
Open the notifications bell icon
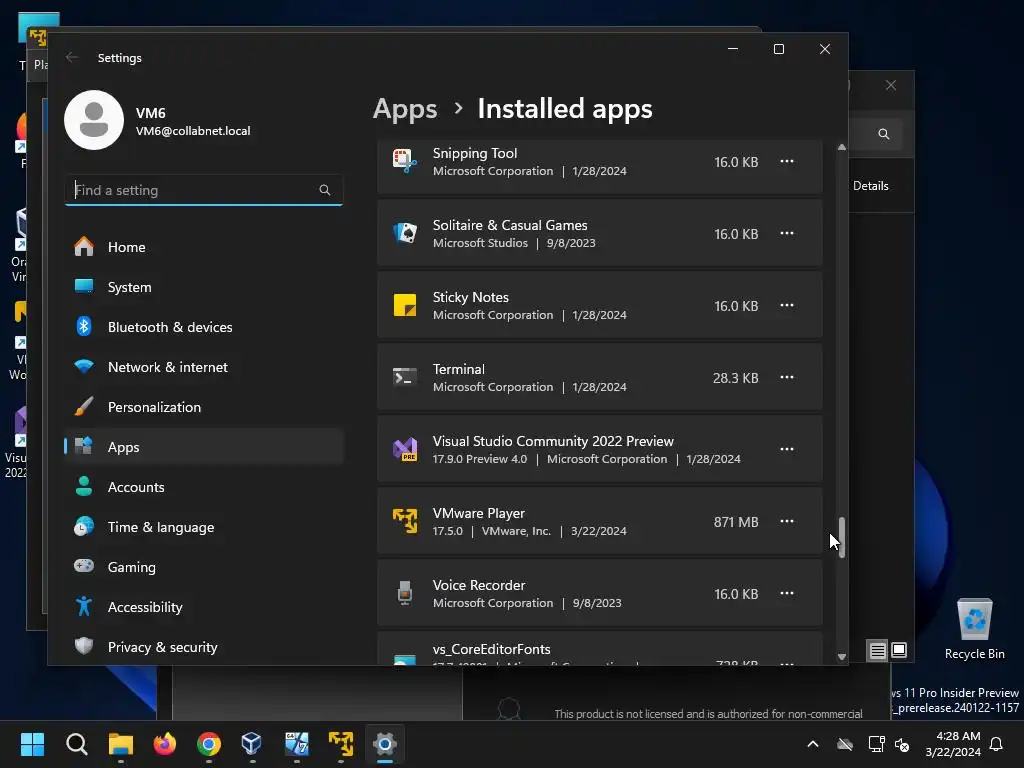(997, 744)
